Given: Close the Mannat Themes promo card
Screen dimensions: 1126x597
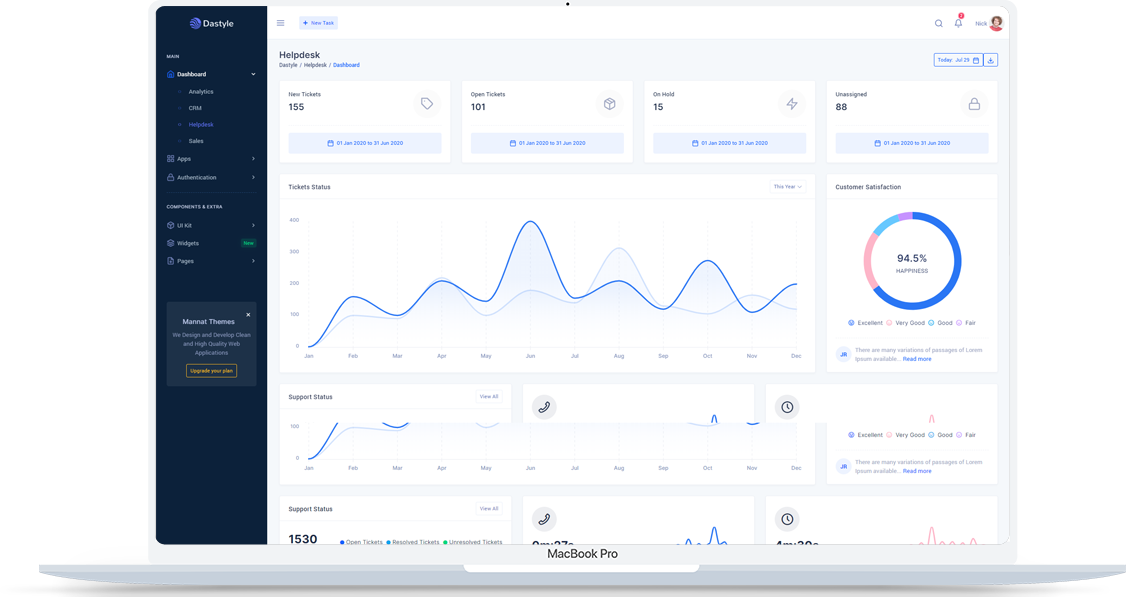Looking at the screenshot, I should point(248,315).
